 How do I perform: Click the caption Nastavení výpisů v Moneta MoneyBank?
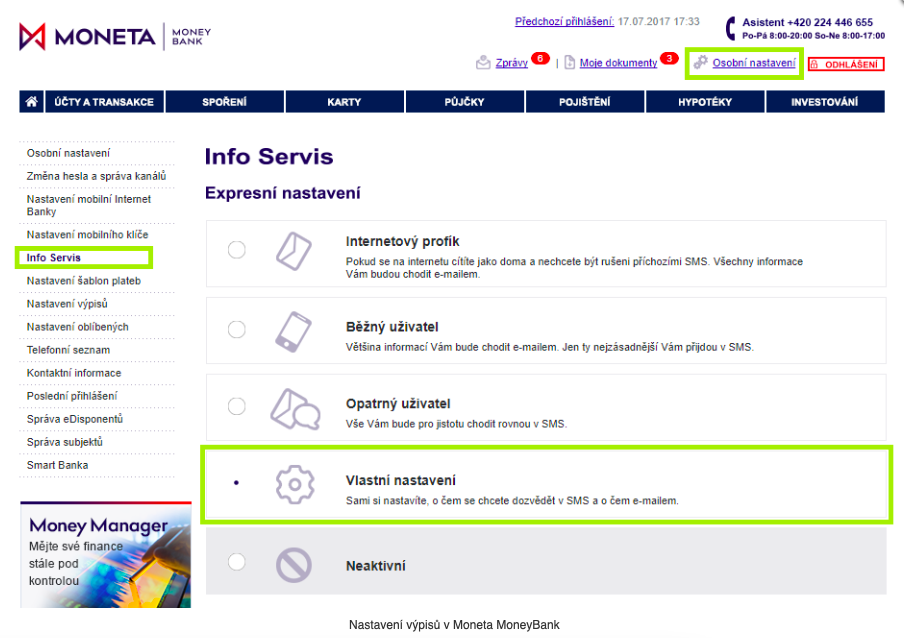(454, 625)
